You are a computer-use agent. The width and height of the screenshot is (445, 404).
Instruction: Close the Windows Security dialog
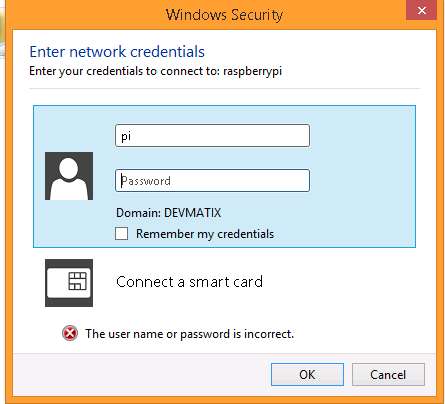(421, 10)
